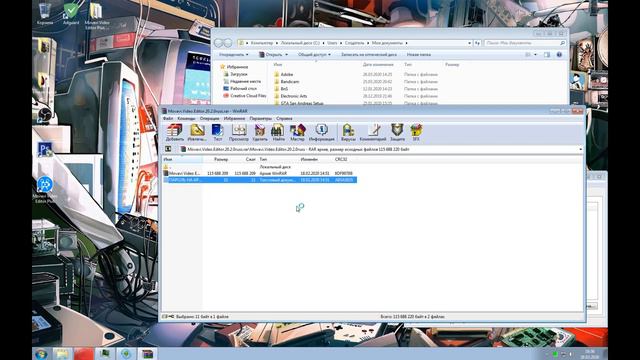
Task: Click the Users breadcrumb in Explorer
Action: point(332,43)
